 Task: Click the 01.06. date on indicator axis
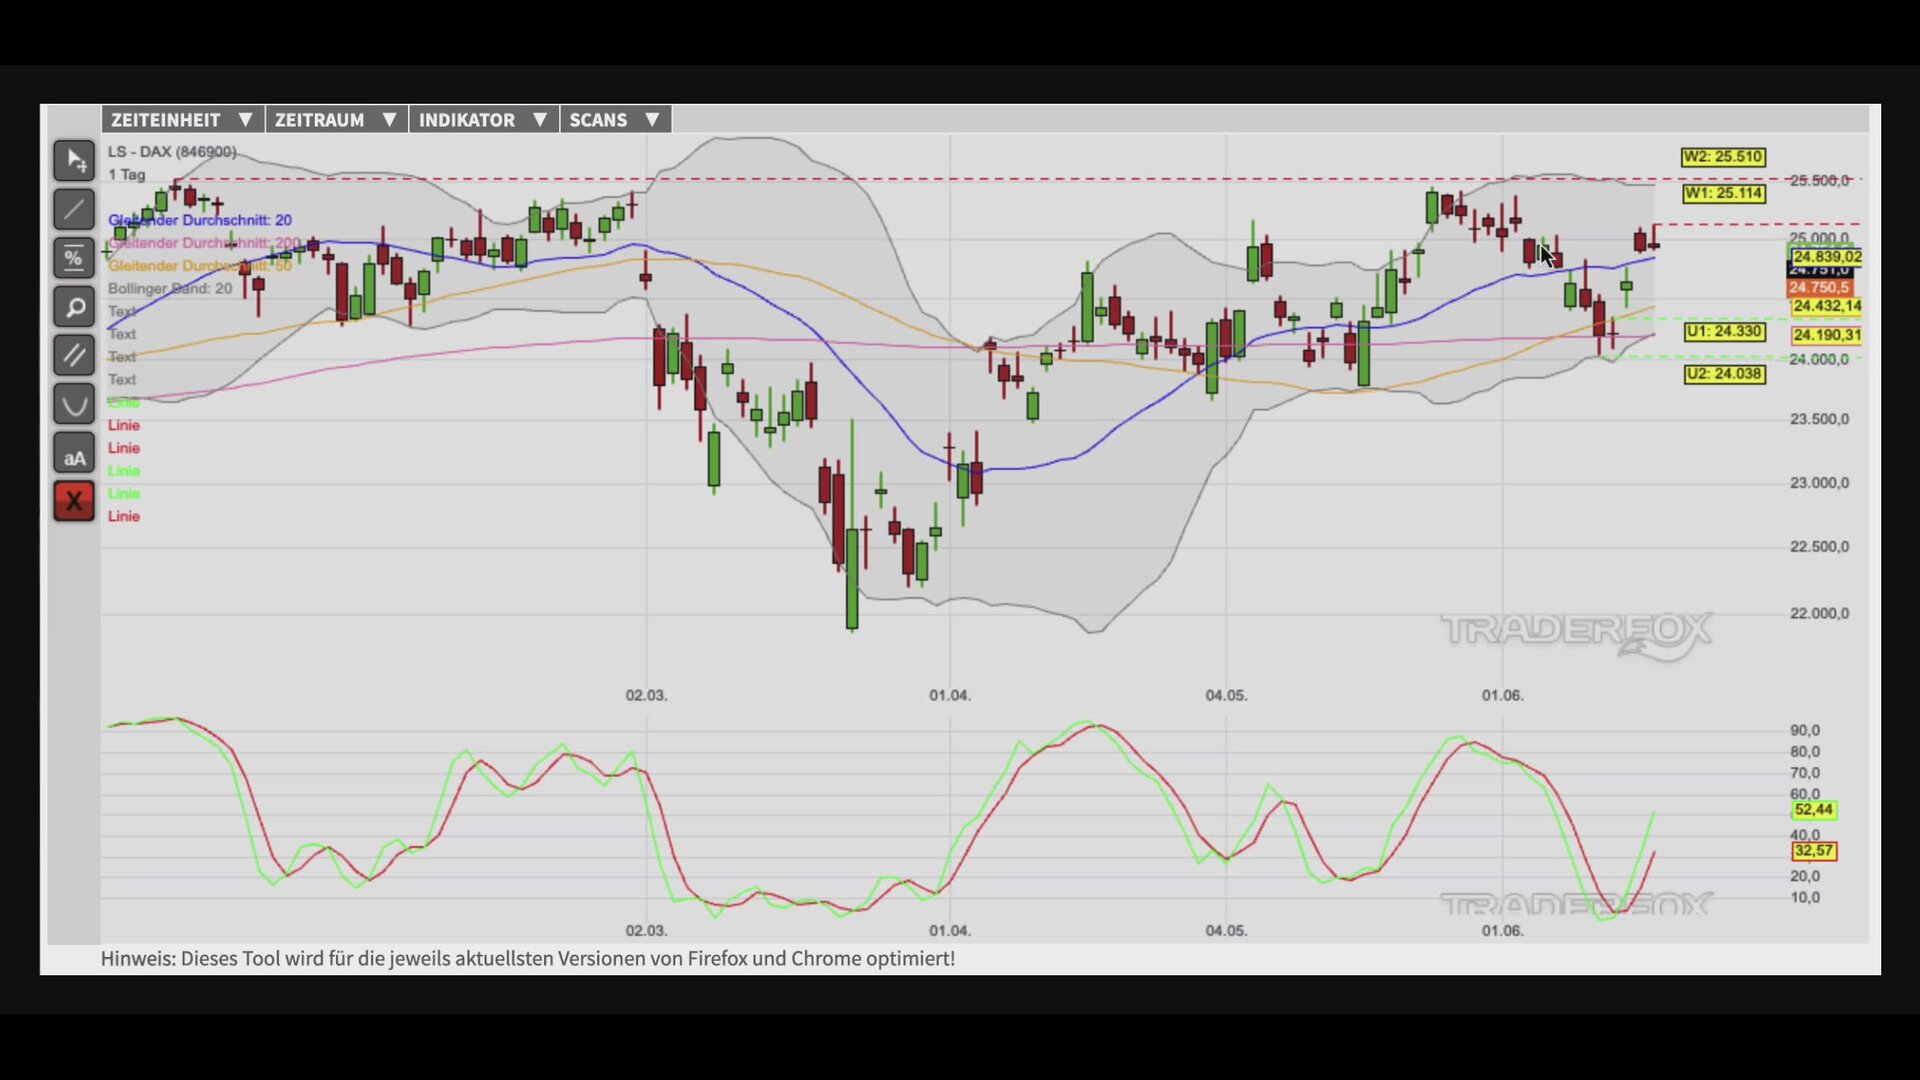point(1502,931)
